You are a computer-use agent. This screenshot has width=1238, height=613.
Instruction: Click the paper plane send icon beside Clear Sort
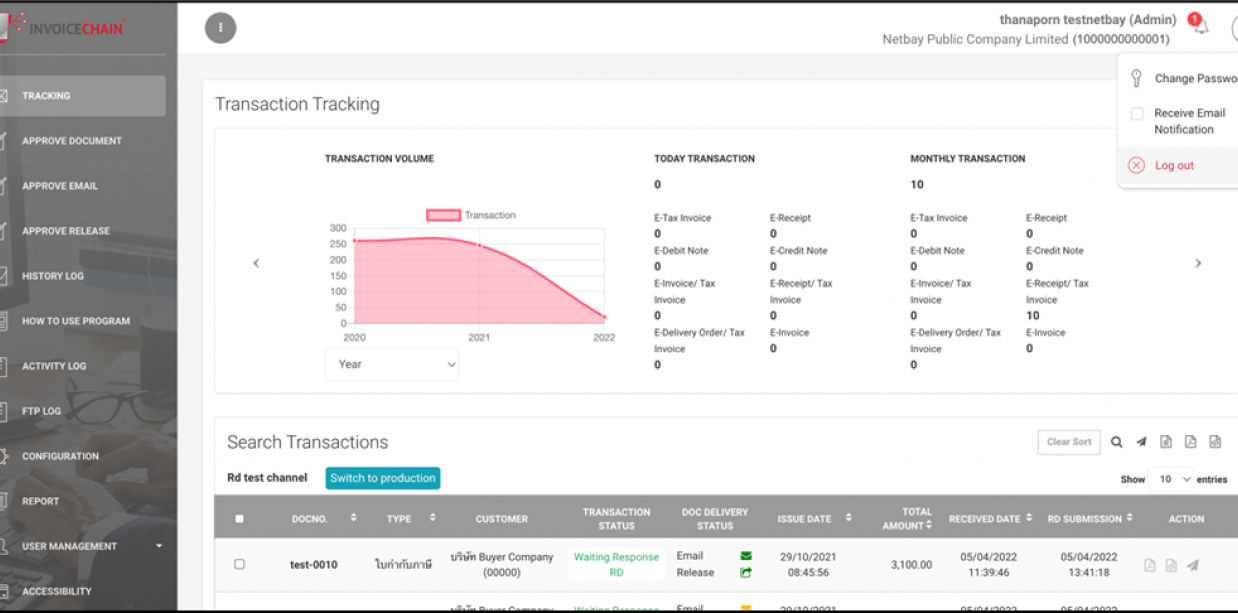point(1141,442)
